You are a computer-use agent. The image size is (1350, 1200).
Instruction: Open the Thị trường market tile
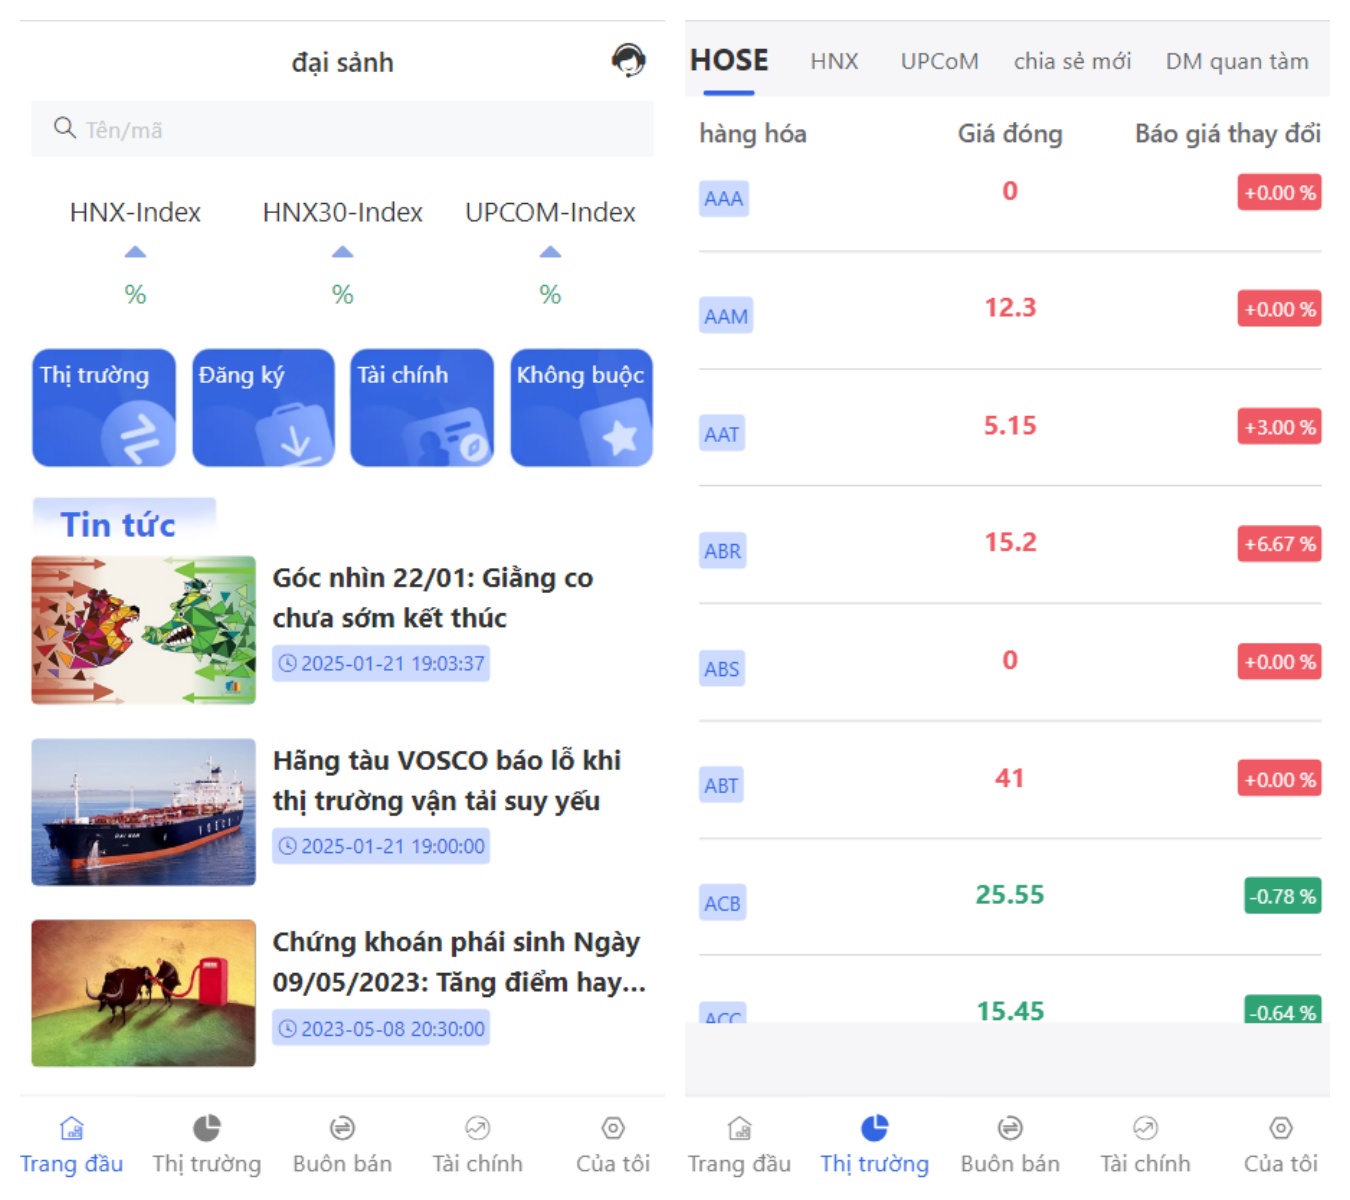click(104, 407)
